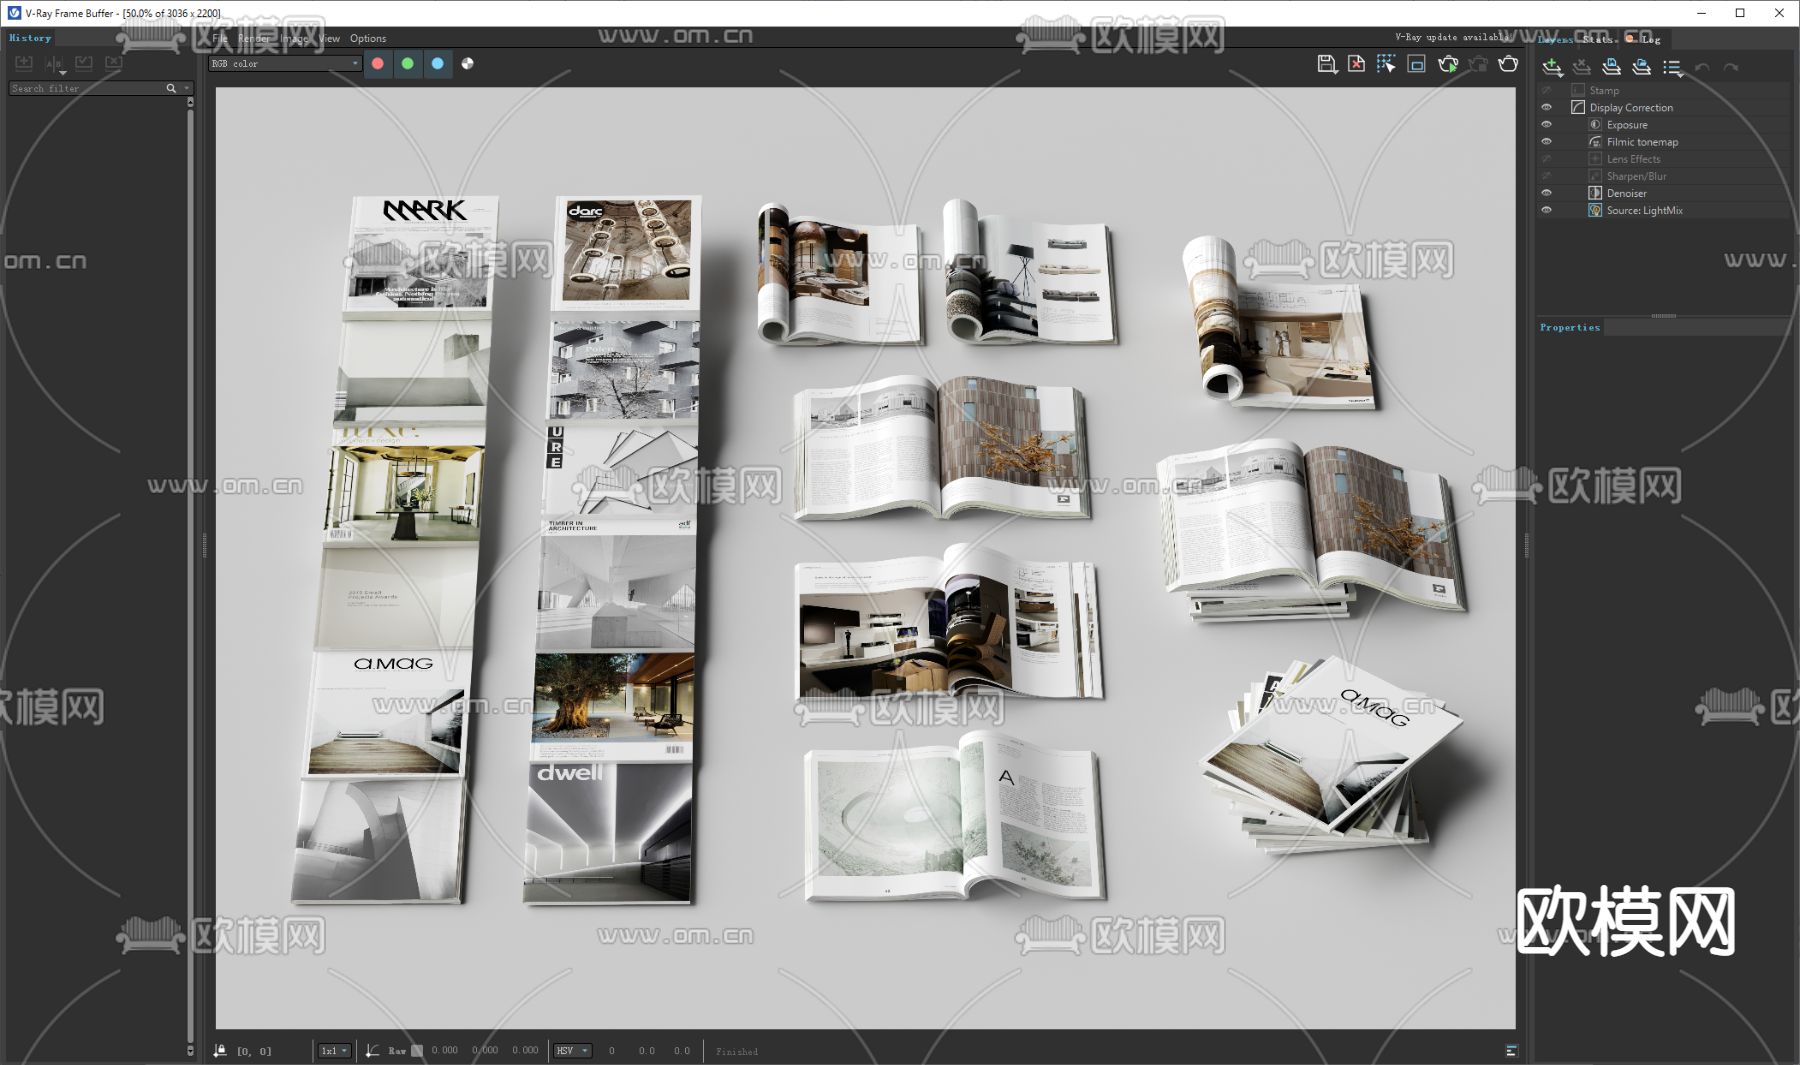The height and width of the screenshot is (1065, 1800).
Task: Enable the Region render icon
Action: (1416, 64)
